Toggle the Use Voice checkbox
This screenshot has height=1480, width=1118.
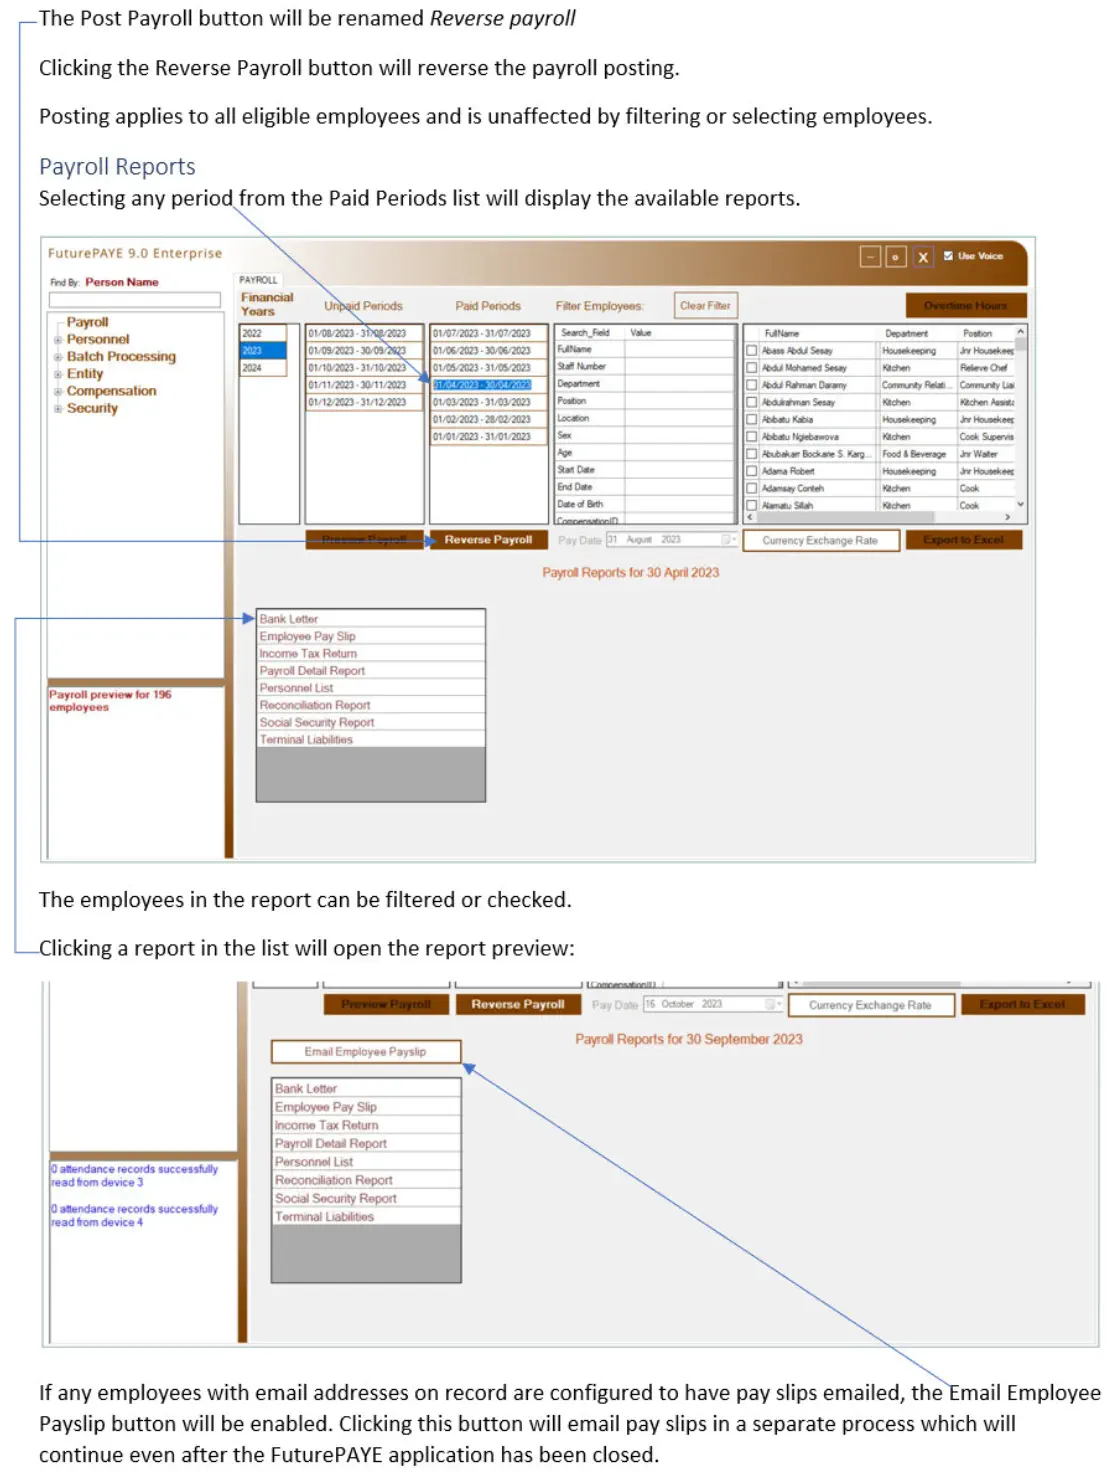click(x=948, y=256)
